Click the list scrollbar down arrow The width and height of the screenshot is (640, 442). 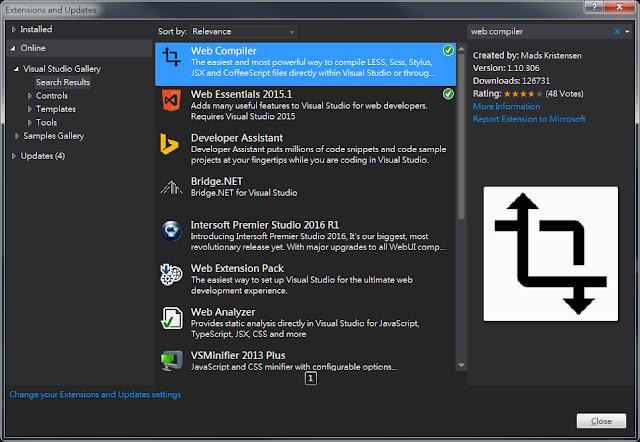coord(461,365)
